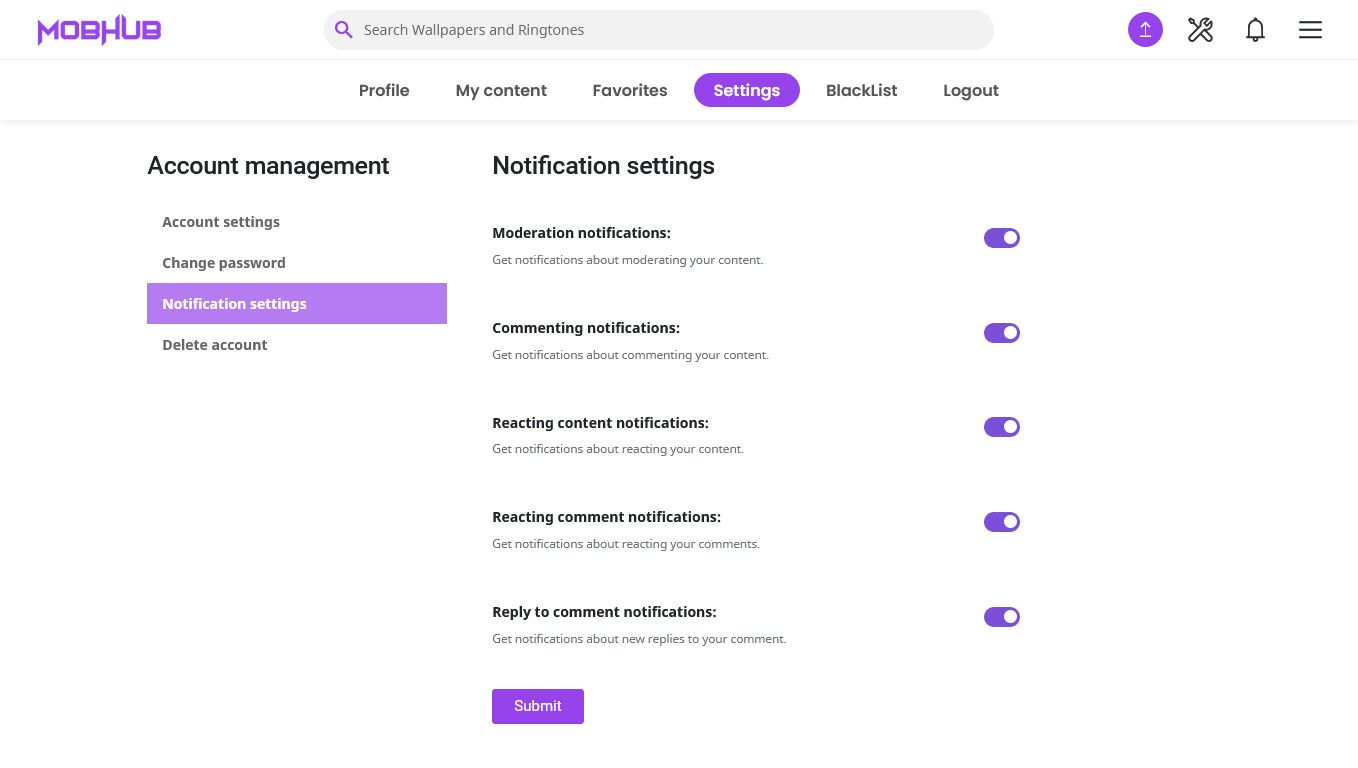
Task: Disable Reply to comment notifications
Action: (x=1001, y=617)
